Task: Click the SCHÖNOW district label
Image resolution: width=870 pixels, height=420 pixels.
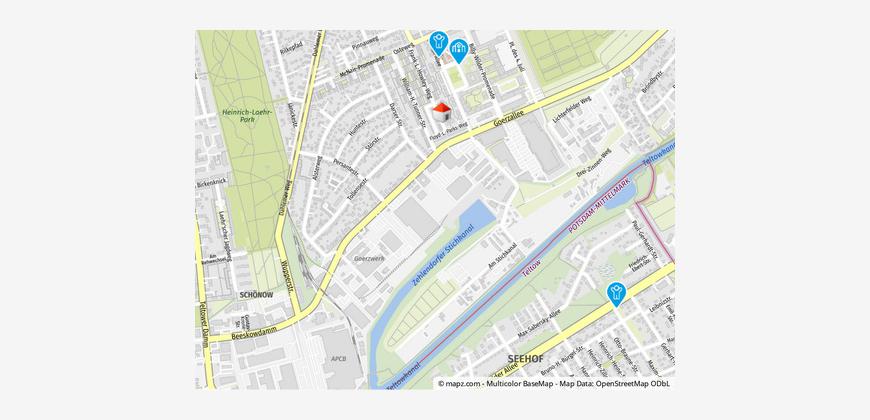Action: [x=256, y=295]
